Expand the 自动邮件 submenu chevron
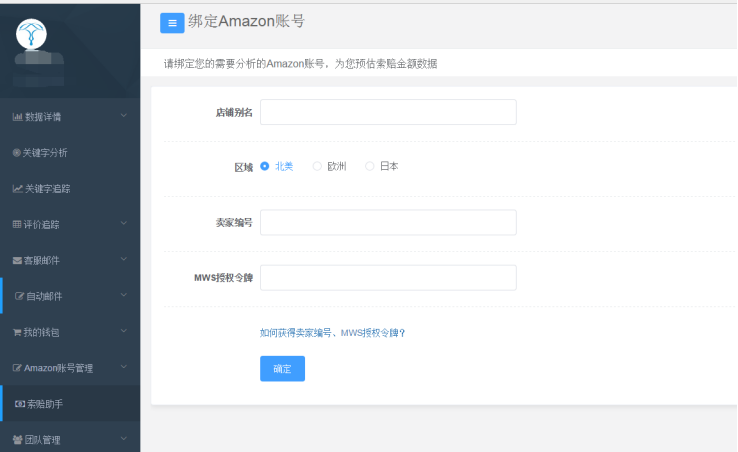 [124, 295]
